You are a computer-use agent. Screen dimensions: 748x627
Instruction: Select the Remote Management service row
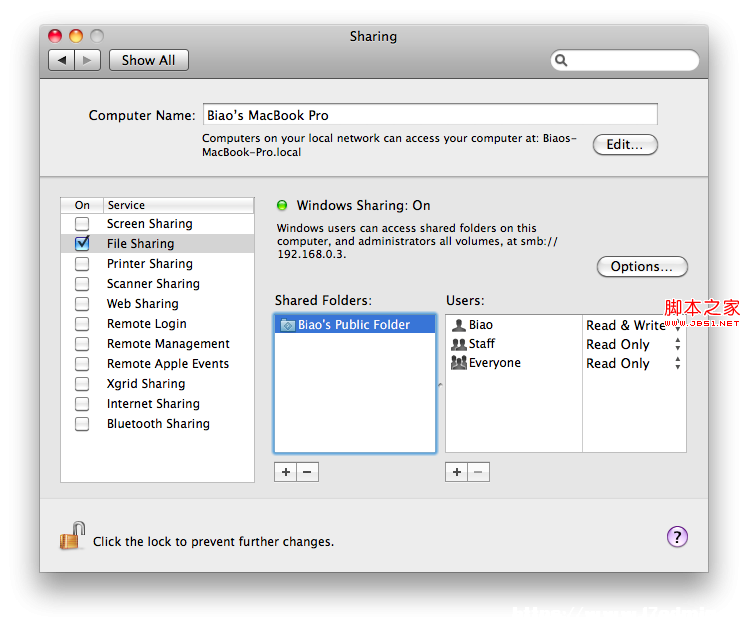coord(157,344)
